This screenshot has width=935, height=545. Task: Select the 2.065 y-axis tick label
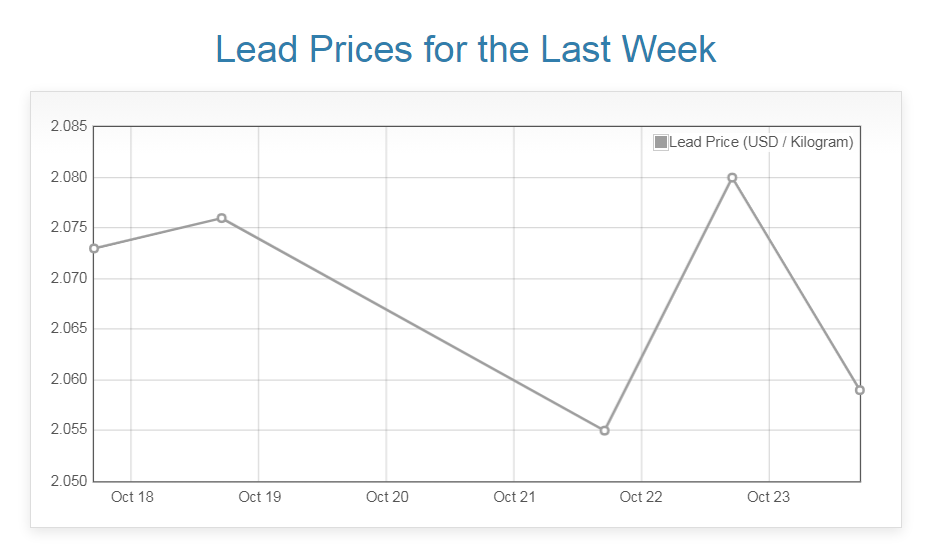[x=68, y=329]
